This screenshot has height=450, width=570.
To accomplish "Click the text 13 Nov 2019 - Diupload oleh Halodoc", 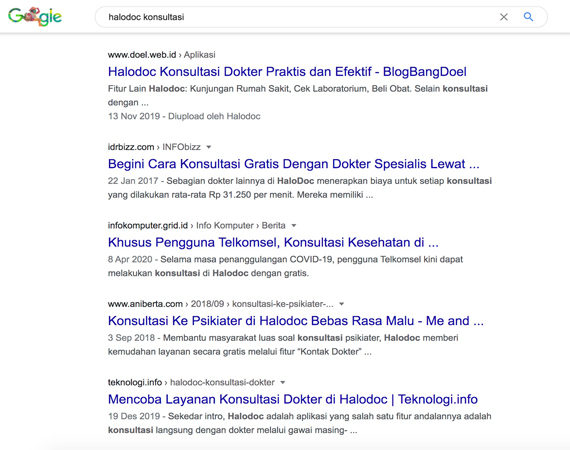I will (184, 116).
